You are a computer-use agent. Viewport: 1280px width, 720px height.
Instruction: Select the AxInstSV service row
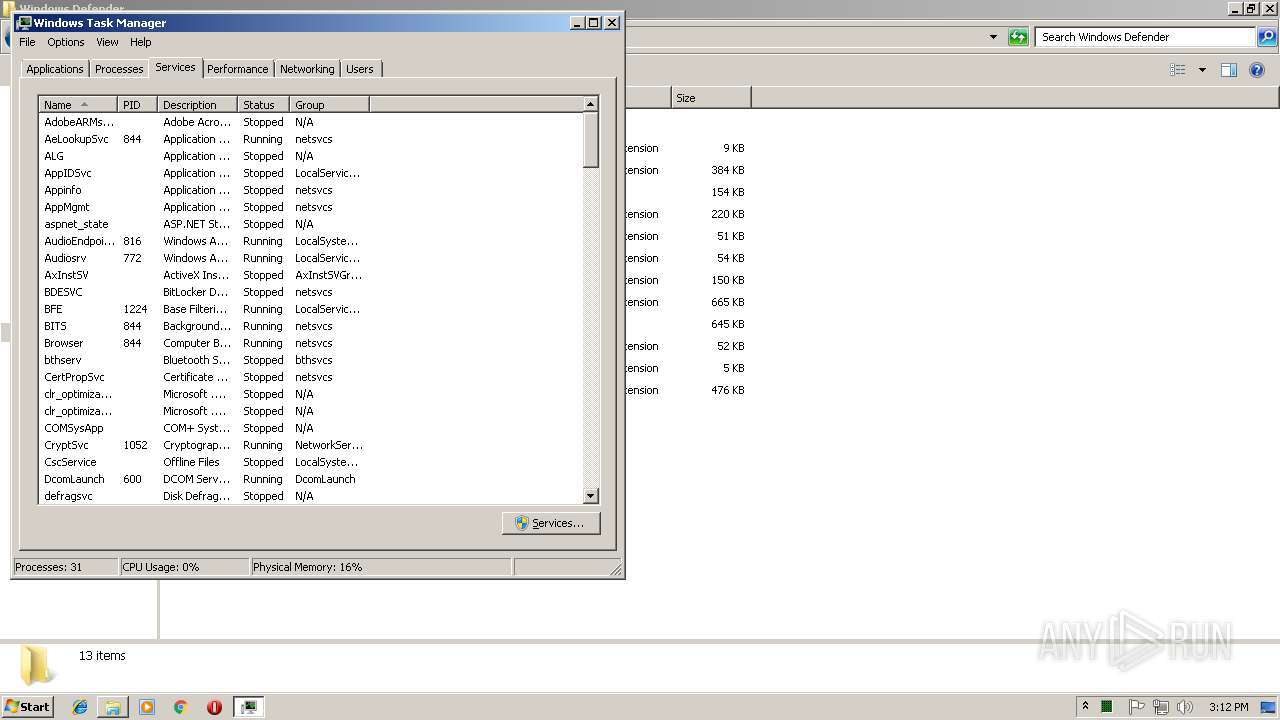[x=310, y=275]
